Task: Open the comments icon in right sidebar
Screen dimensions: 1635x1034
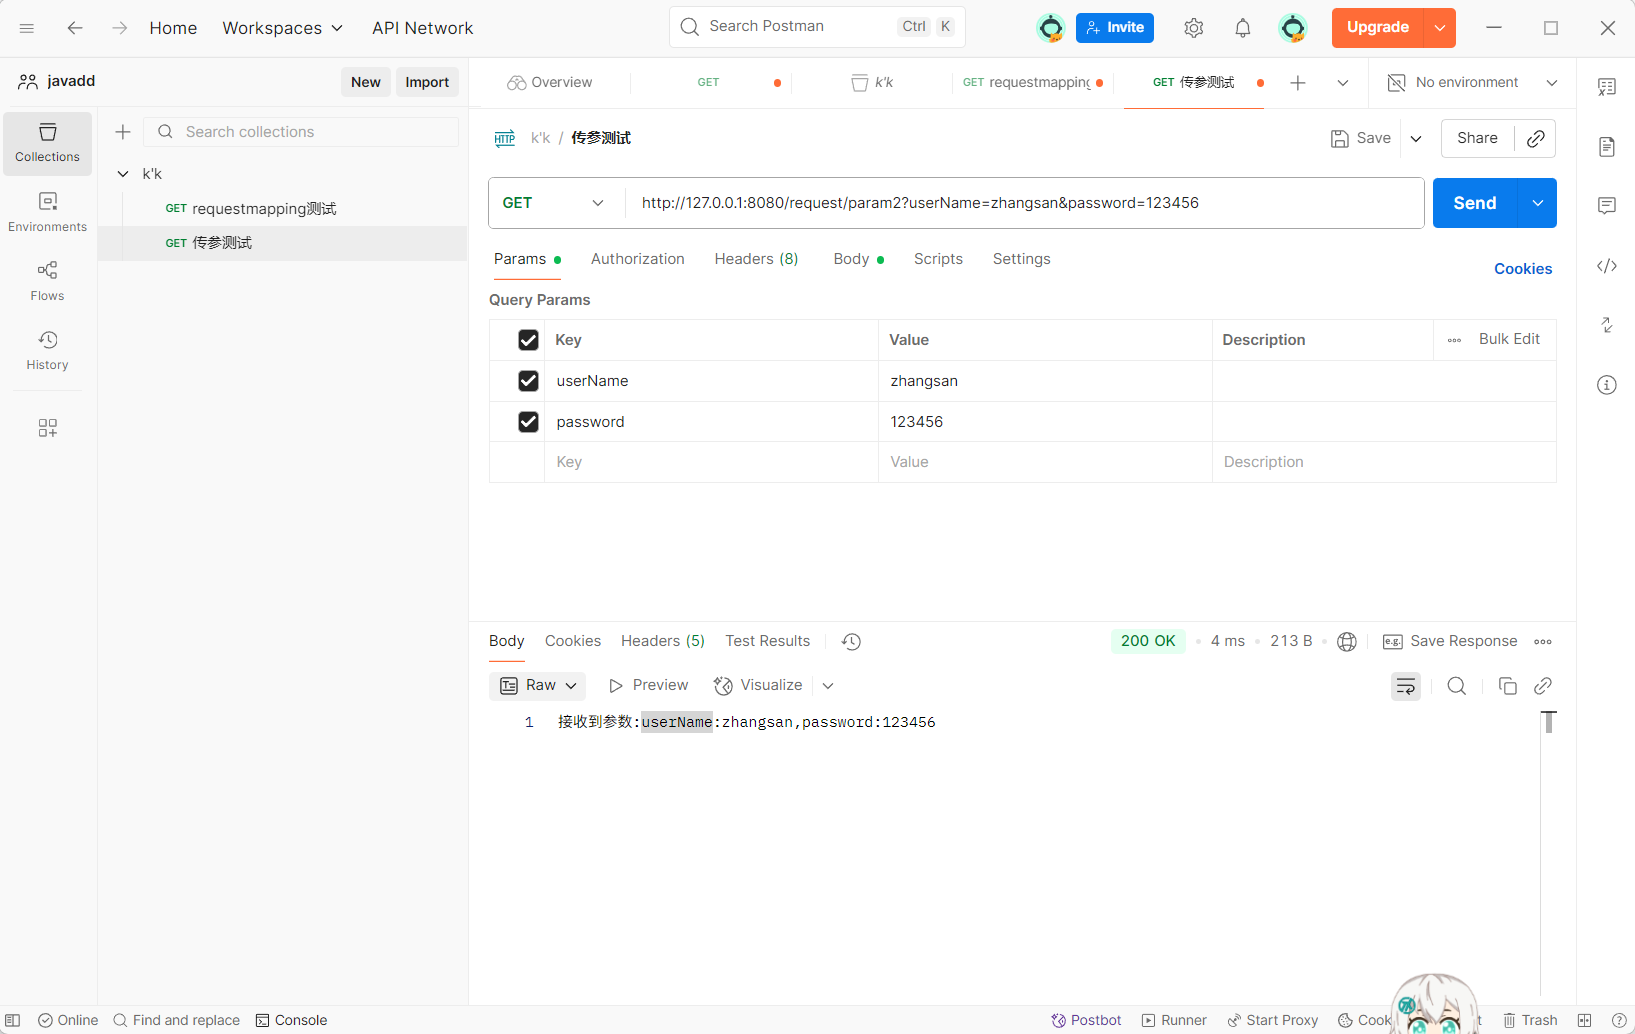Action: pos(1607,206)
